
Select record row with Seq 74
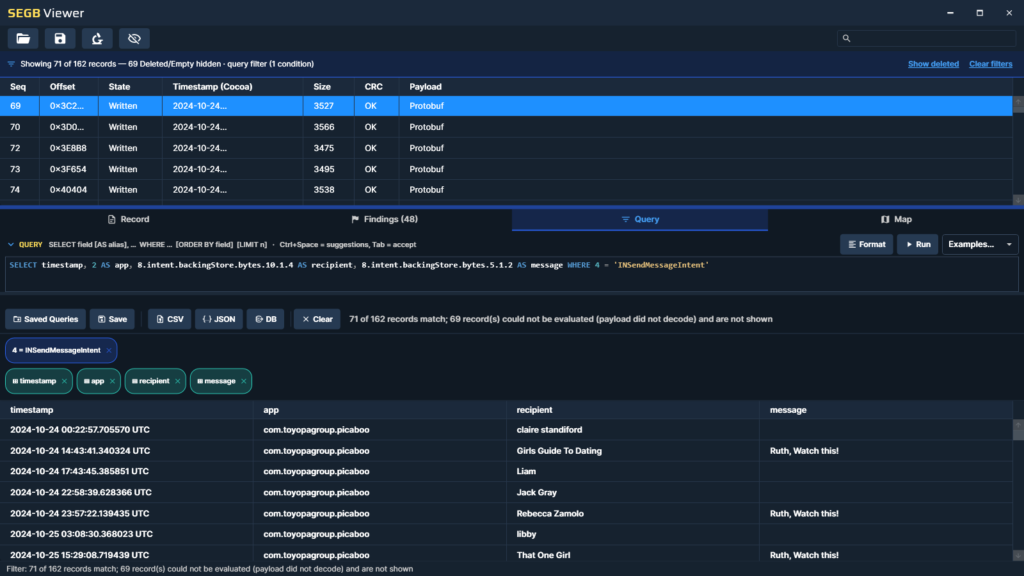[506, 190]
